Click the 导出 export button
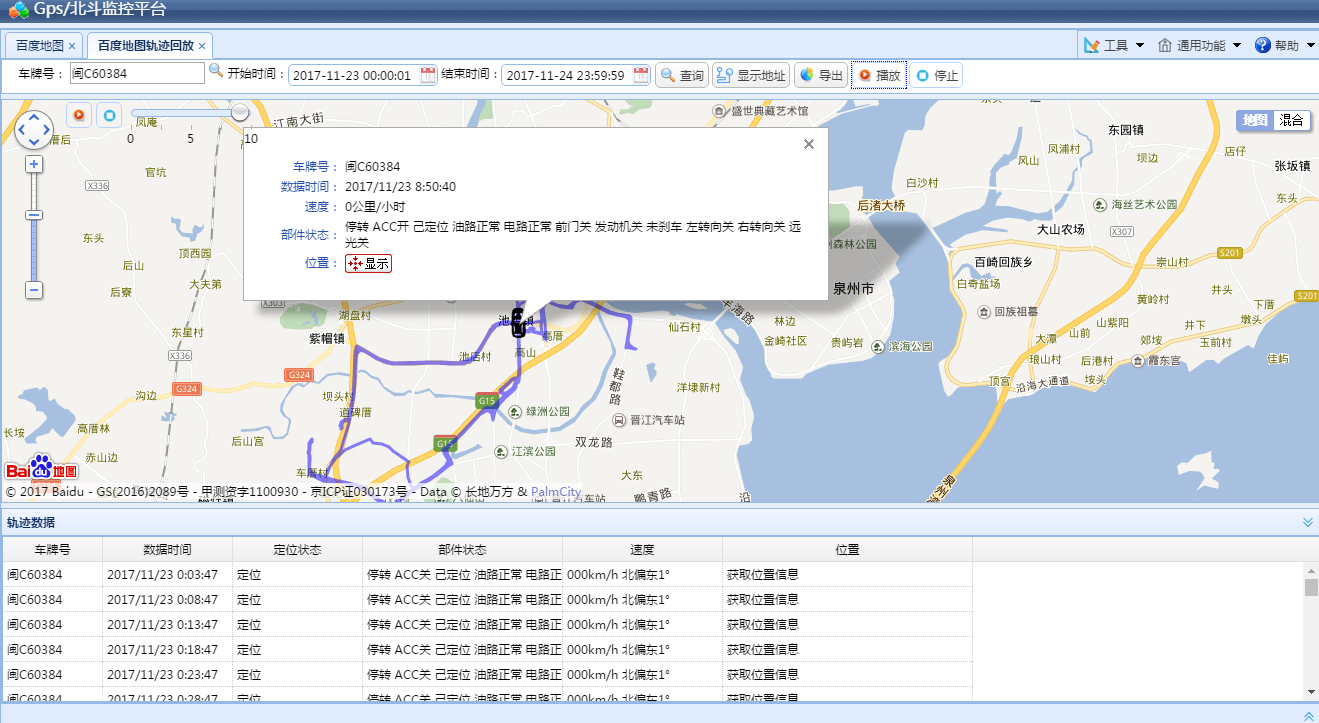Image resolution: width=1319 pixels, height=723 pixels. click(x=821, y=75)
